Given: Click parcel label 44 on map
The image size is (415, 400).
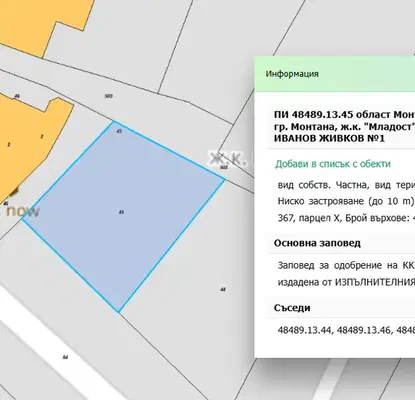Looking at the screenshot, I should pos(223,289).
